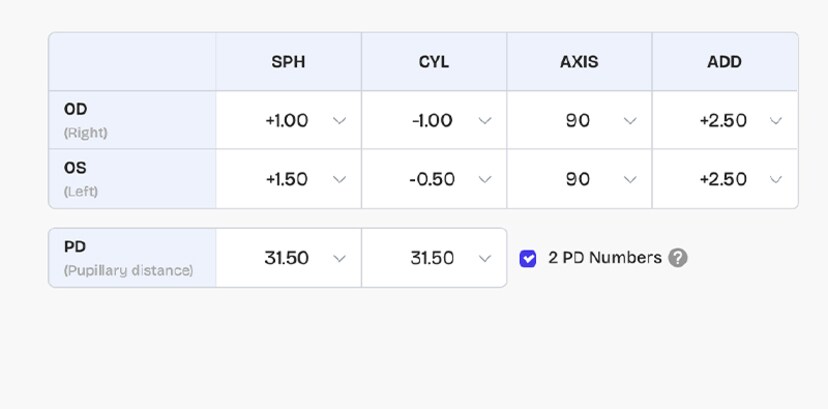Click the help question mark icon
Viewport: 828px width, 409px height.
(678, 258)
